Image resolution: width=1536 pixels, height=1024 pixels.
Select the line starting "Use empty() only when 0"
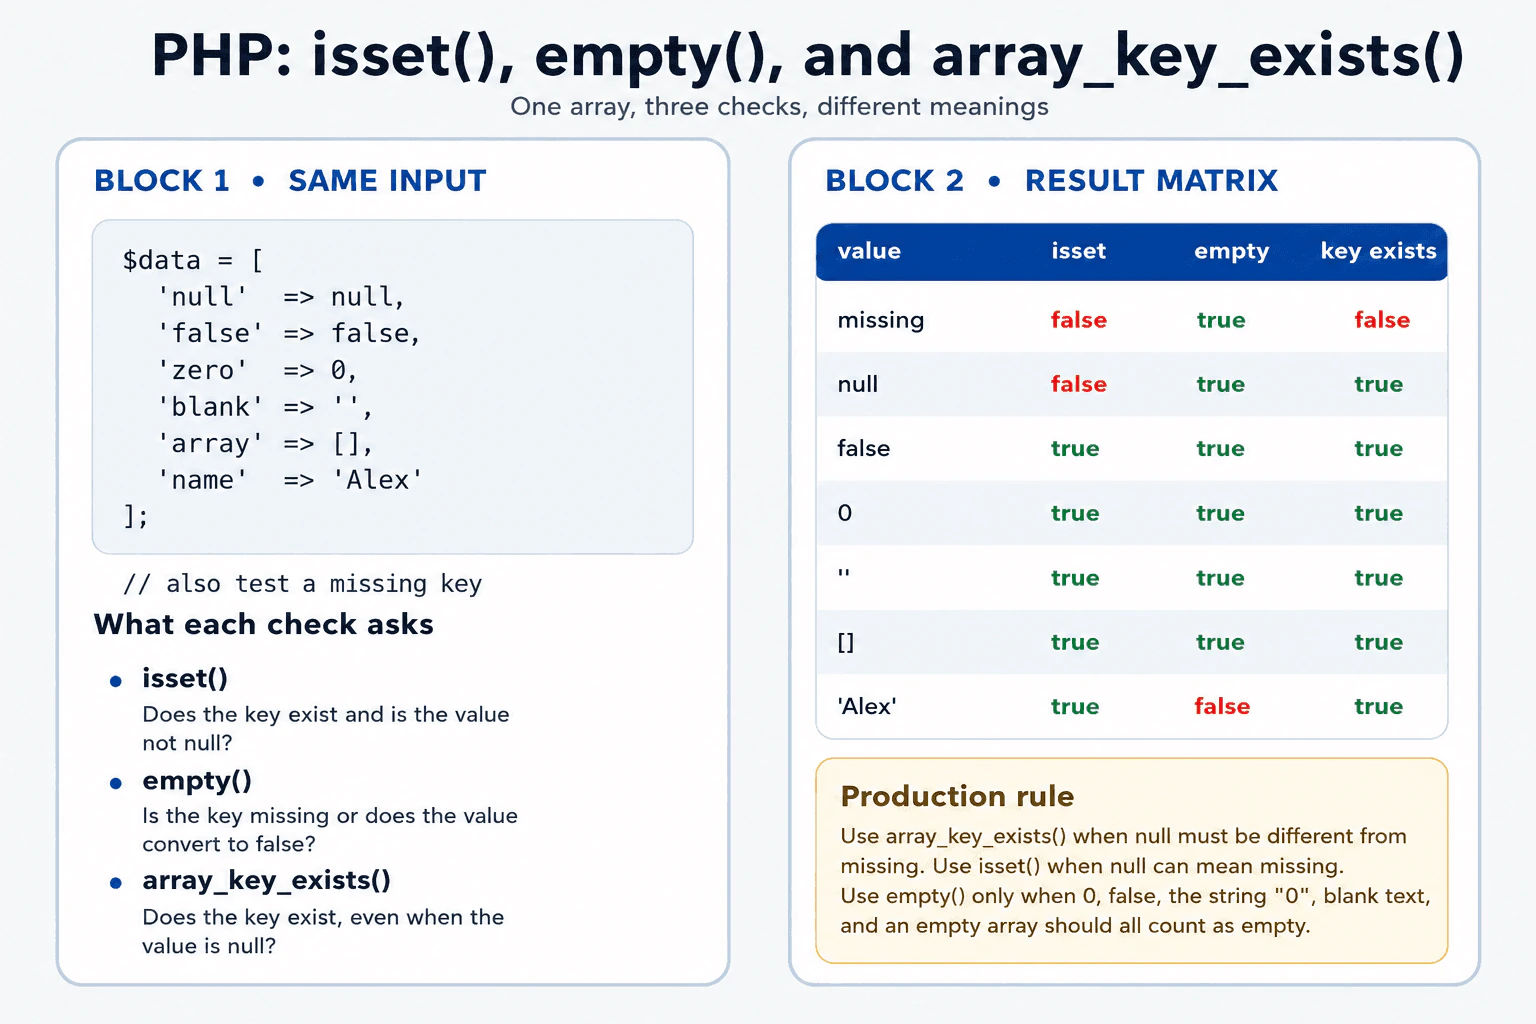click(x=1136, y=897)
